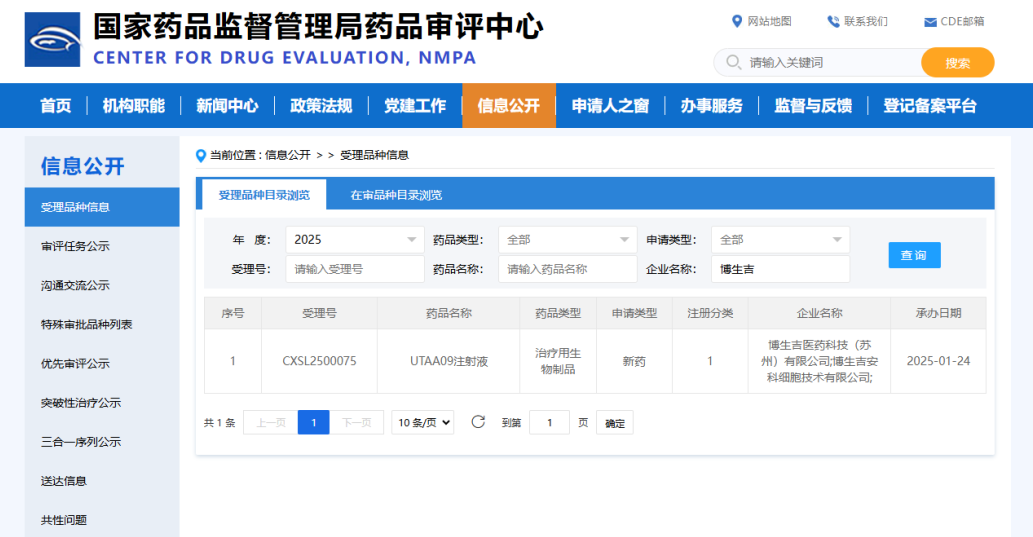This screenshot has height=537, width=1033.
Task: Open 审评任务公示 in the sidebar
Action: (x=75, y=246)
